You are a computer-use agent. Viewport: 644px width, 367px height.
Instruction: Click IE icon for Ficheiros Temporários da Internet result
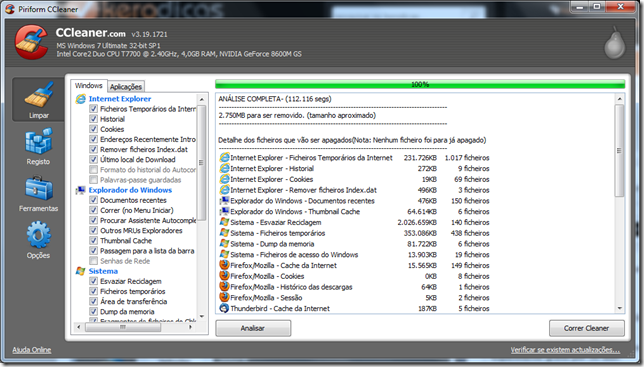coord(224,158)
